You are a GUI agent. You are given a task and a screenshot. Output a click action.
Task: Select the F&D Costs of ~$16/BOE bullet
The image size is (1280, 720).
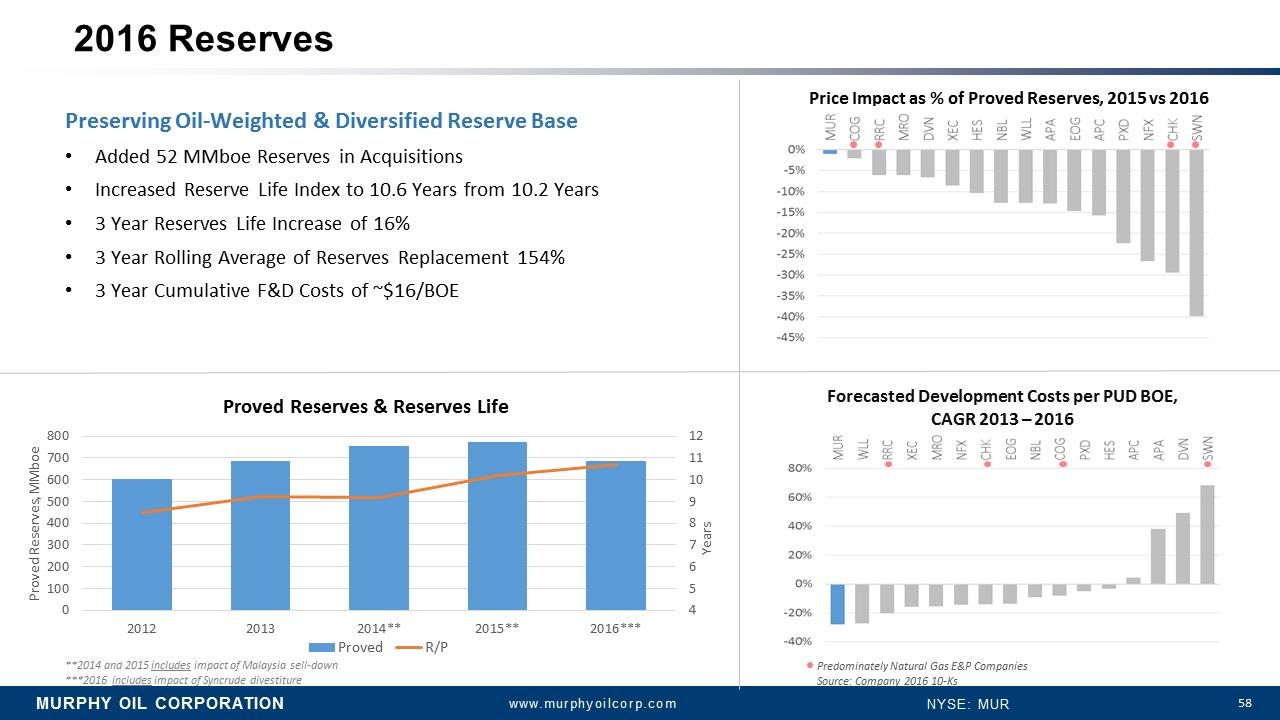click(x=277, y=291)
